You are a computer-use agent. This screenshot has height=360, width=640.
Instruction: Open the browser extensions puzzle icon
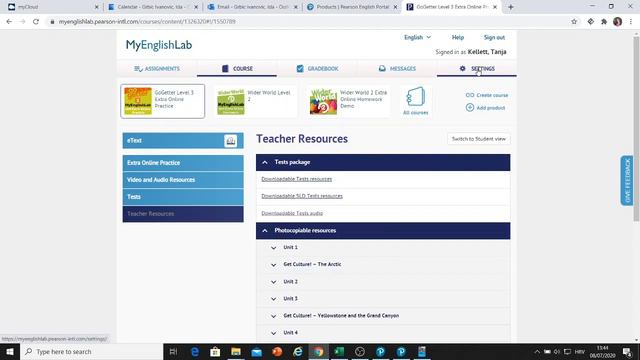pos(604,22)
